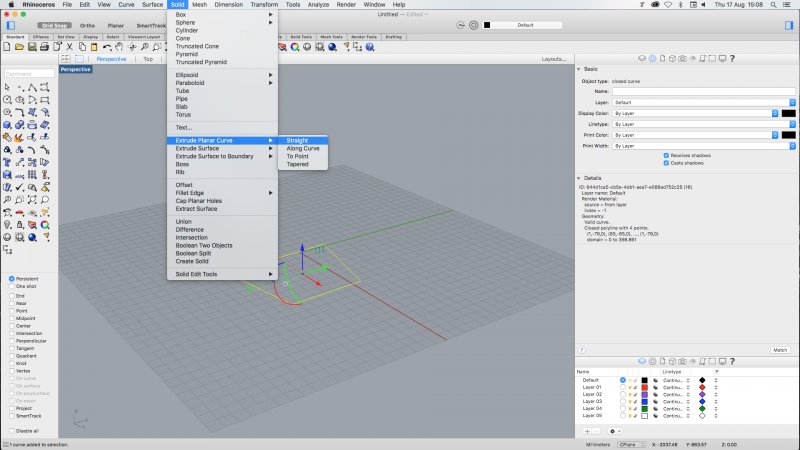
Task: Click the Save floppy disk icon
Action: pos(32,47)
